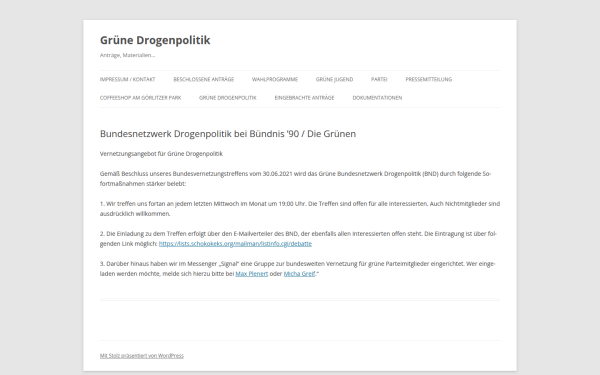Click the Max Plenert contact link
Image resolution: width=600 pixels, height=375 pixels.
(252, 274)
